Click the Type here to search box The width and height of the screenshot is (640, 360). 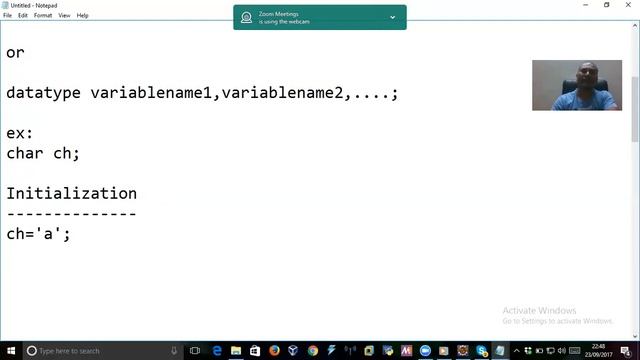point(102,351)
